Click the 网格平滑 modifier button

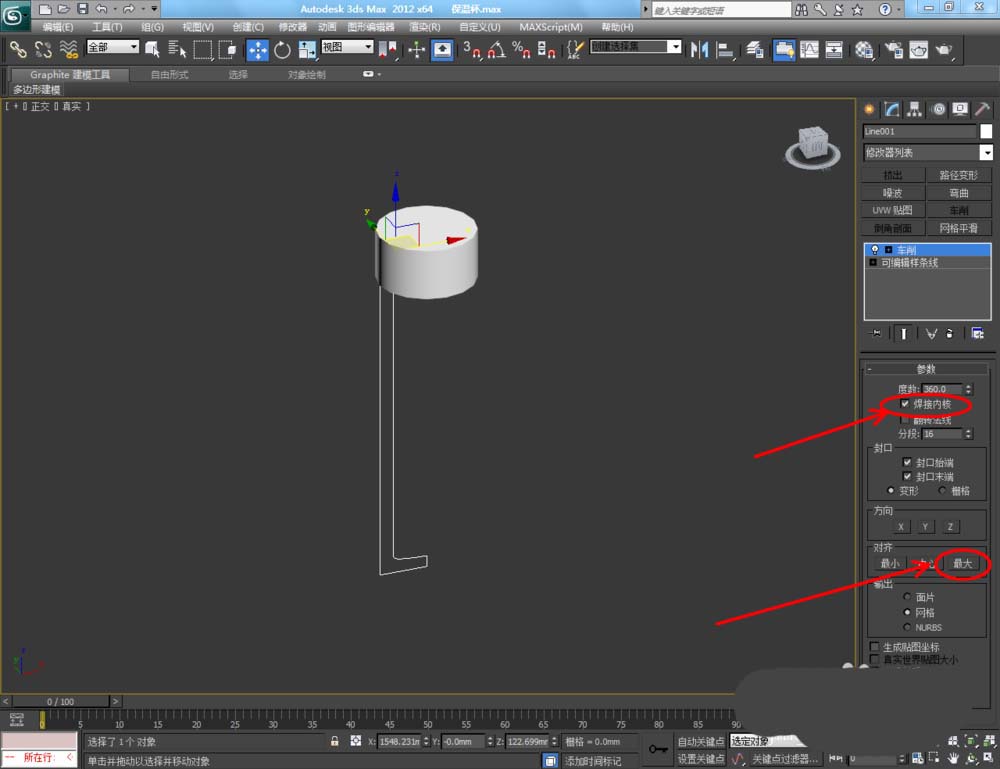(959, 228)
